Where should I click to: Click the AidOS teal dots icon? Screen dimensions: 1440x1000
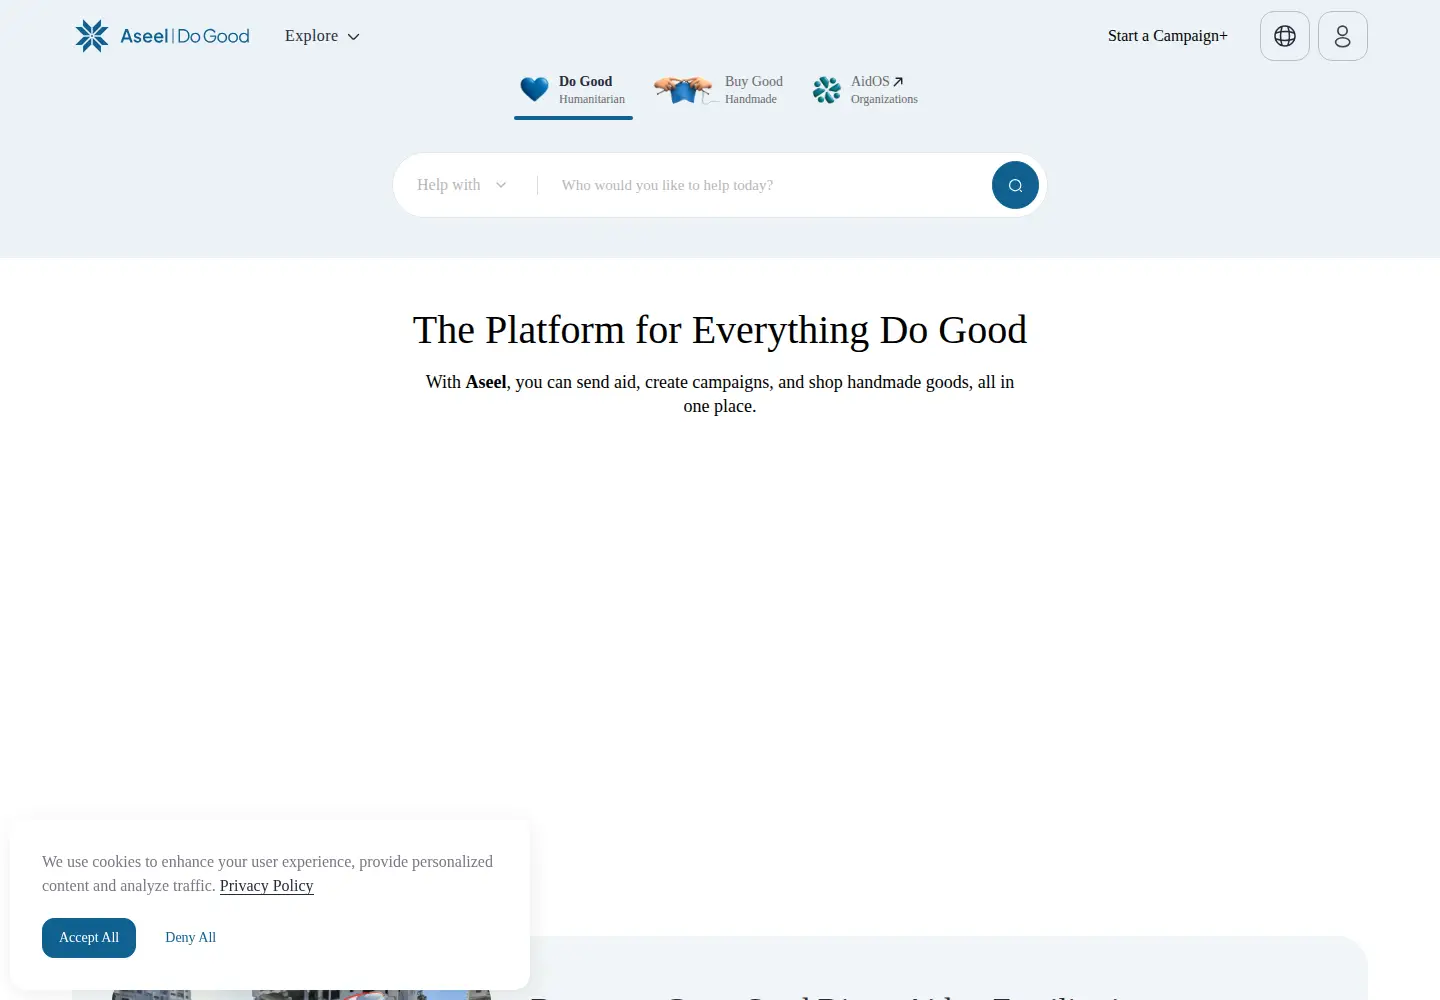tap(827, 90)
